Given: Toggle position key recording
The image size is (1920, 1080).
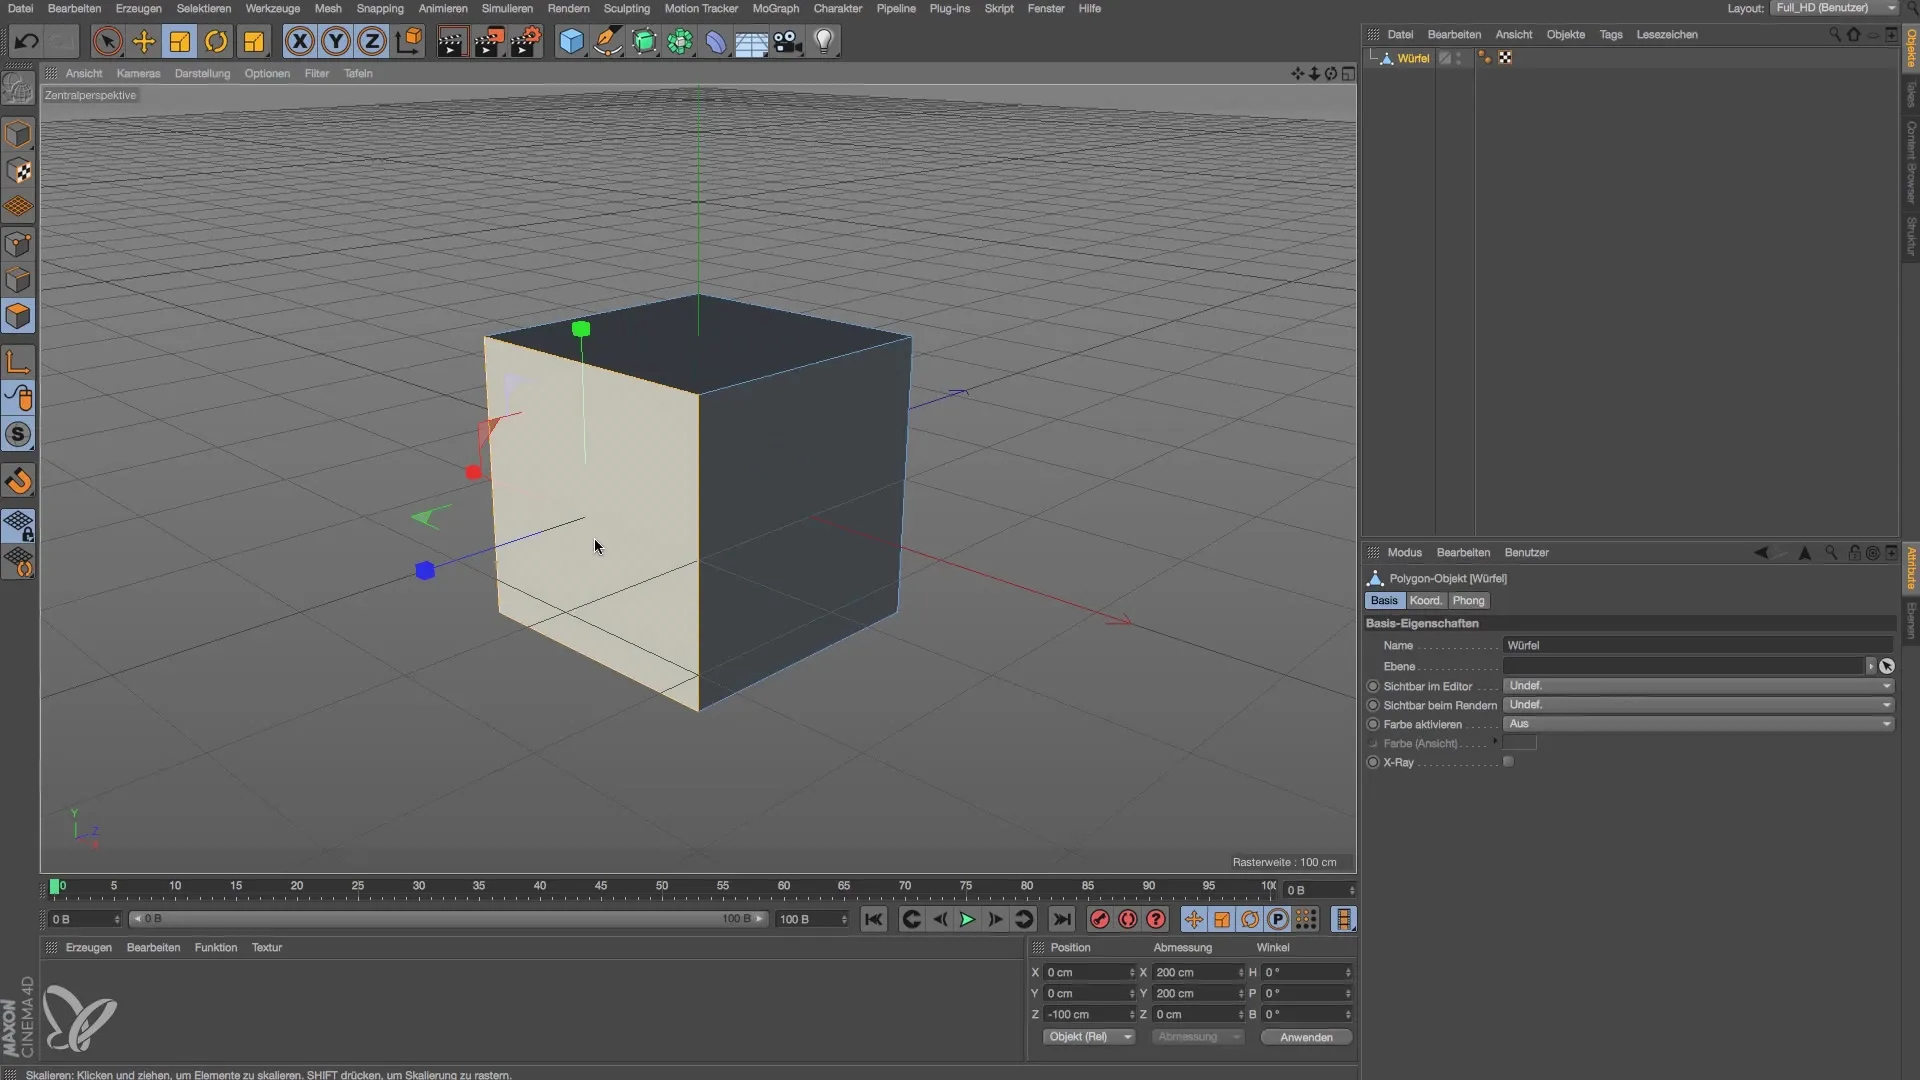Looking at the screenshot, I should [x=1194, y=919].
